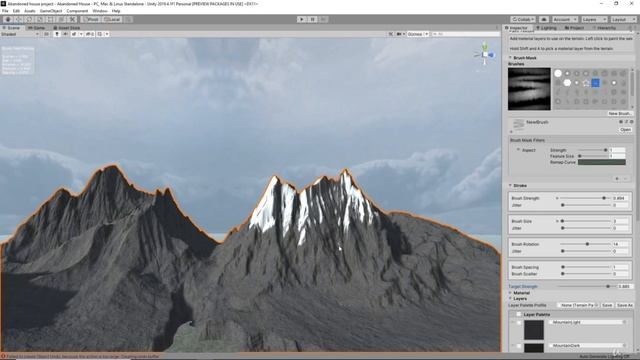Image resolution: width=640 pixels, height=360 pixels.
Task: Open the Shaded draw mode dropdown
Action: pyautogui.click(x=20, y=34)
